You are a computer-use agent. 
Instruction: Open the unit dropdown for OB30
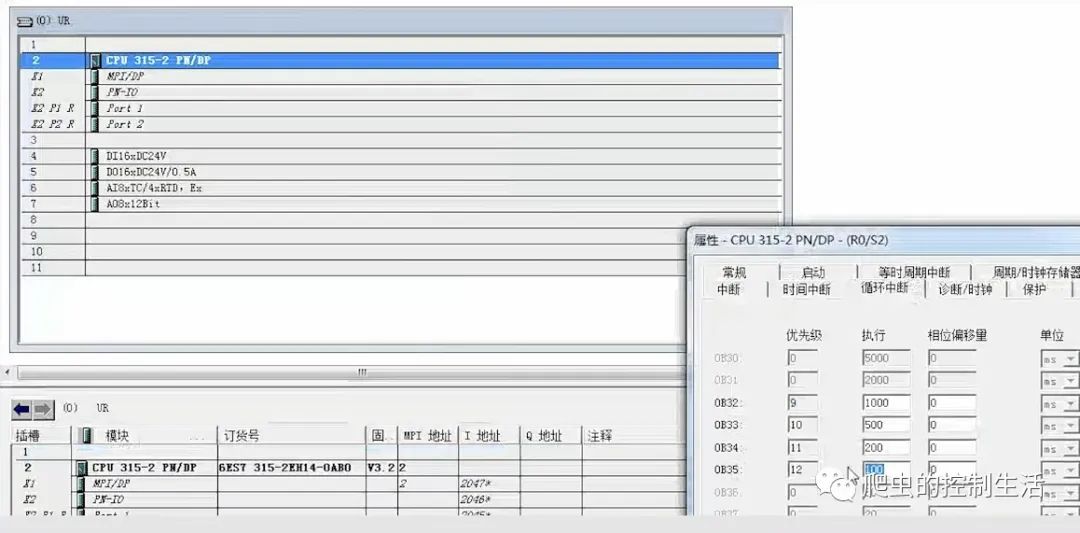click(1070, 359)
